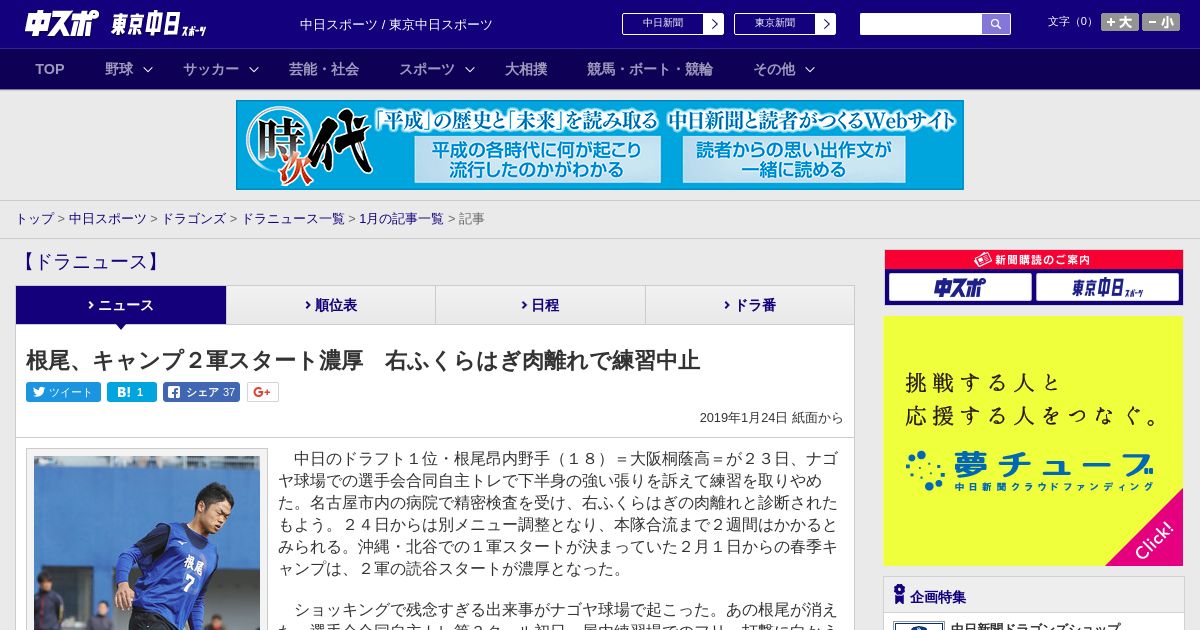Click the article headline 根尾、キャンプ２軍スタート濃厚
Viewport: 1200px width, 630px height.
point(363,360)
